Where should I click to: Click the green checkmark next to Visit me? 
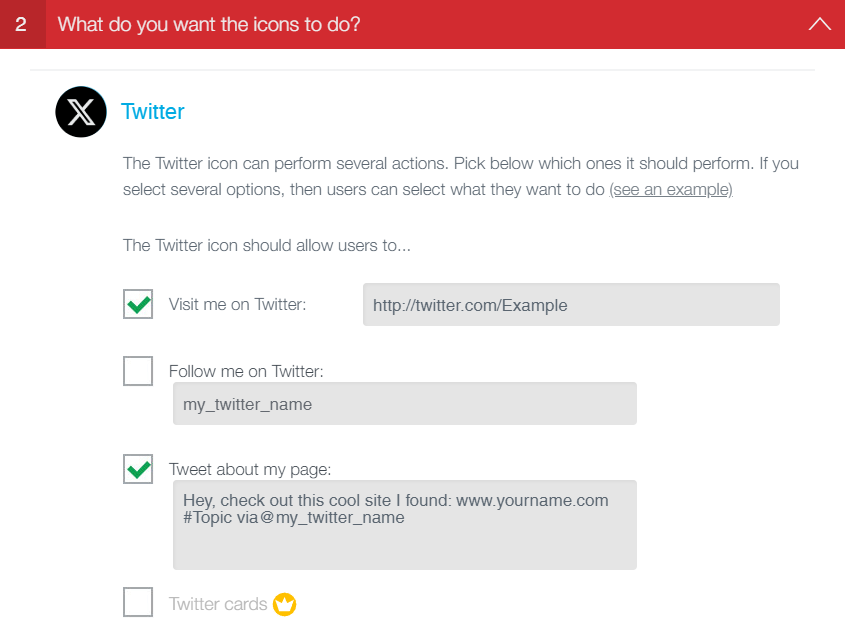click(x=138, y=304)
